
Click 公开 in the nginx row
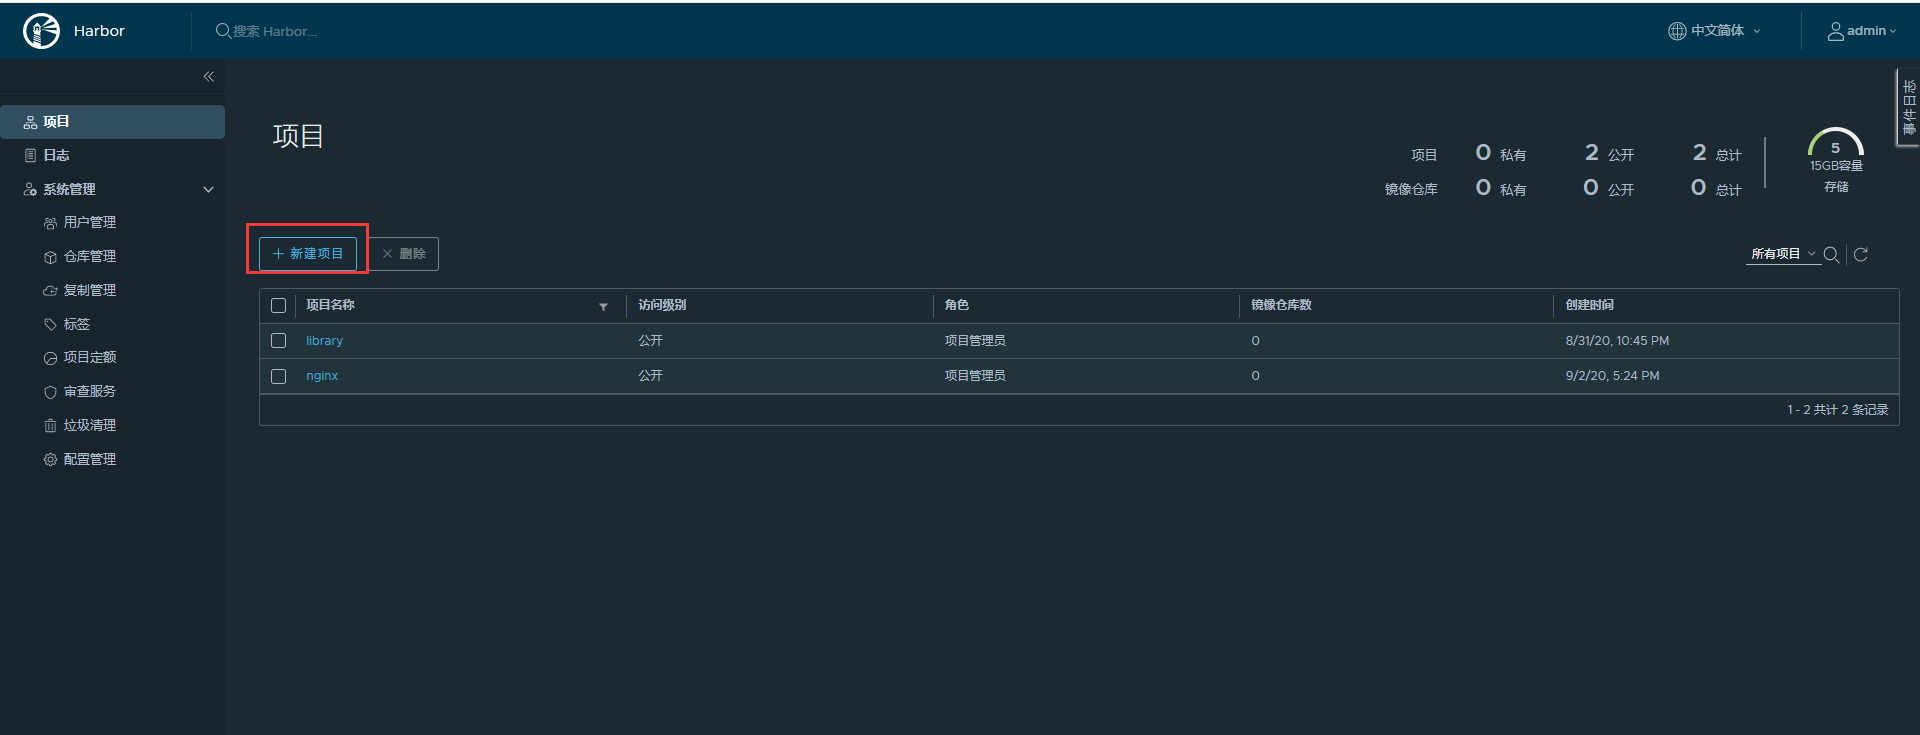coord(650,376)
